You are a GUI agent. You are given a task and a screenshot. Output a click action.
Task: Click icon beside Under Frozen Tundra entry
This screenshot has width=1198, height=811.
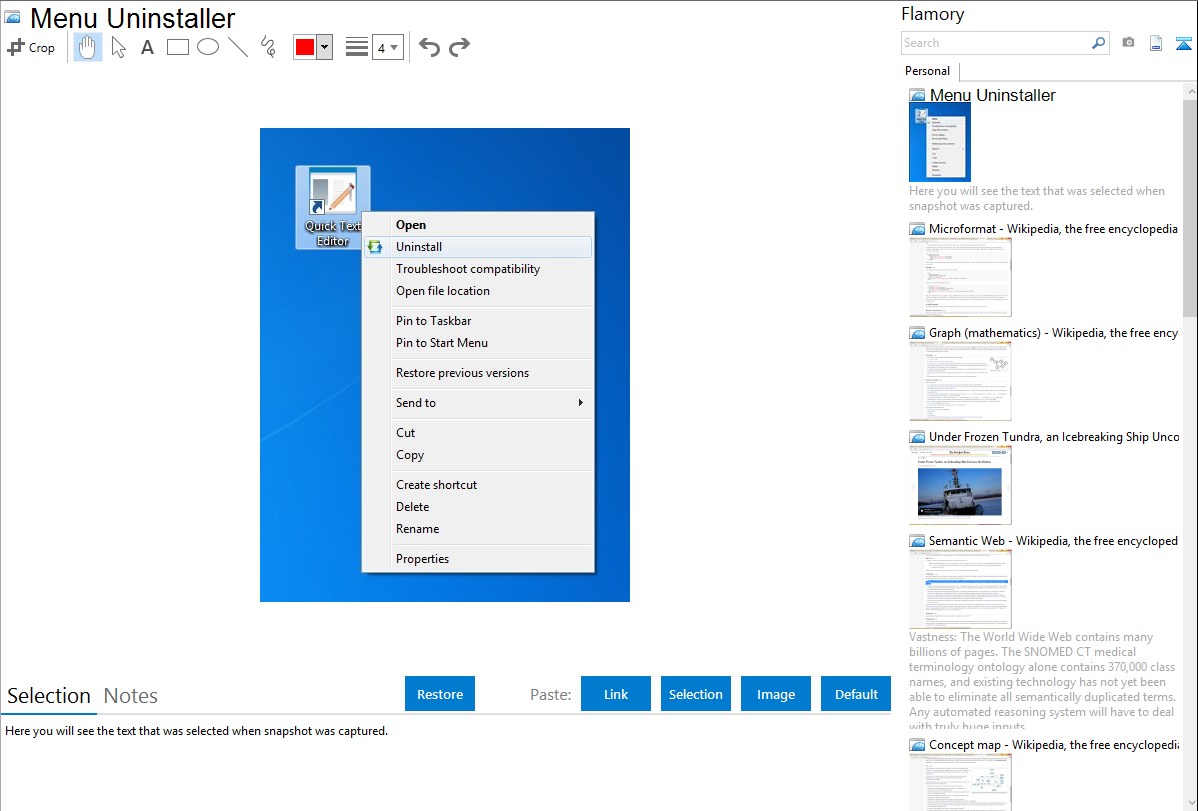[x=917, y=437]
